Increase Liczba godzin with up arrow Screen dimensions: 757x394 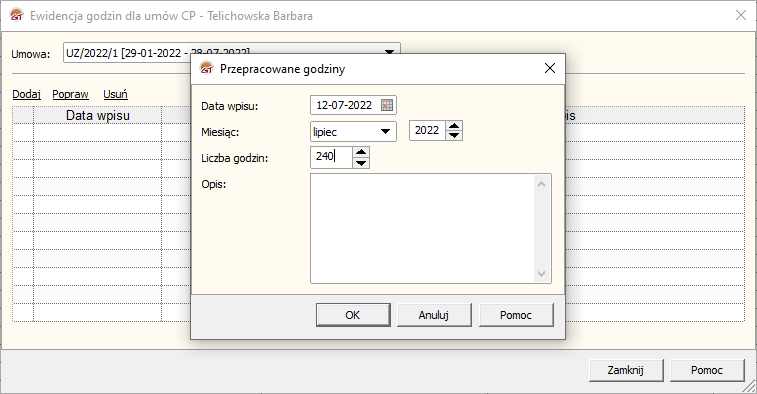361,152
